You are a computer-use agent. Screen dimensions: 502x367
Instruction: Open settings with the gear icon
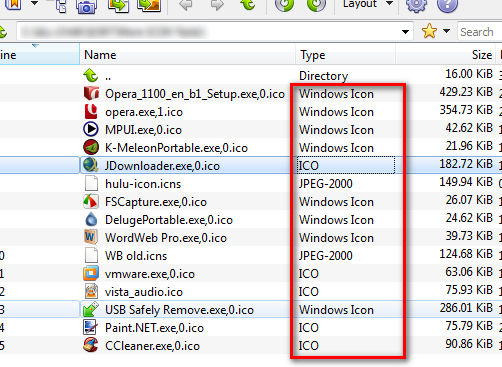click(416, 5)
